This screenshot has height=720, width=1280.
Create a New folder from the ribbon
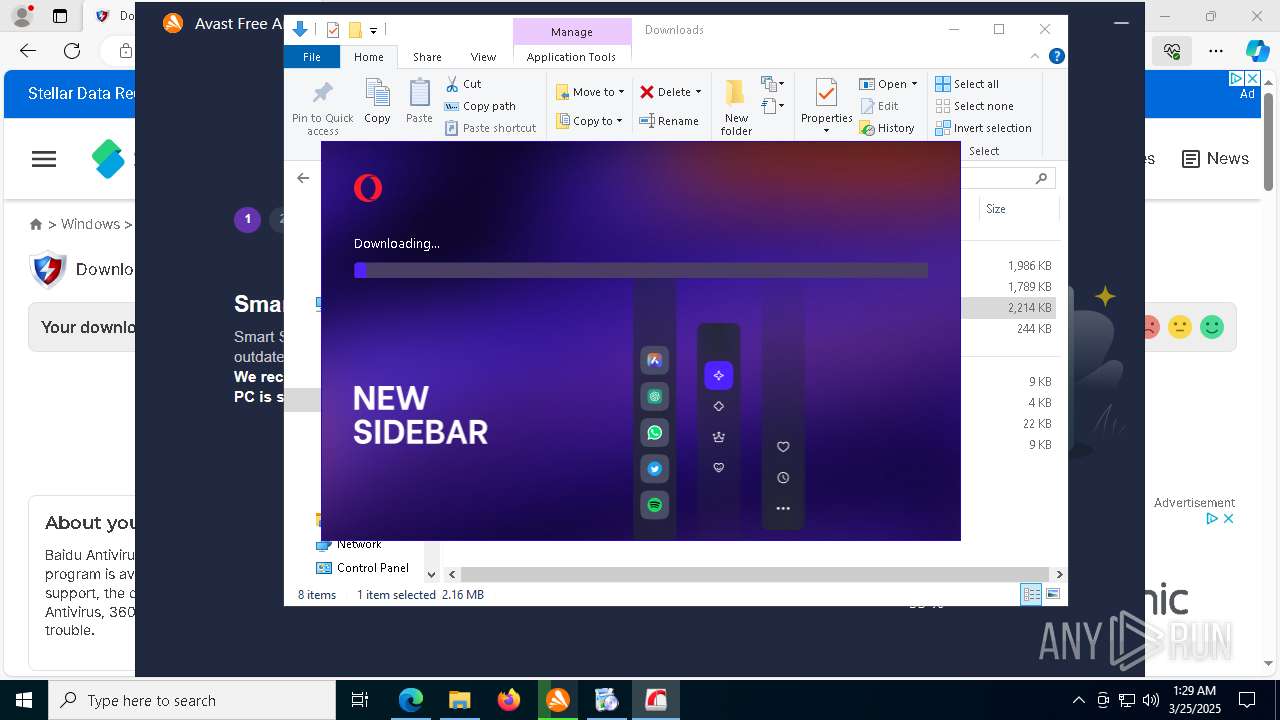point(736,107)
